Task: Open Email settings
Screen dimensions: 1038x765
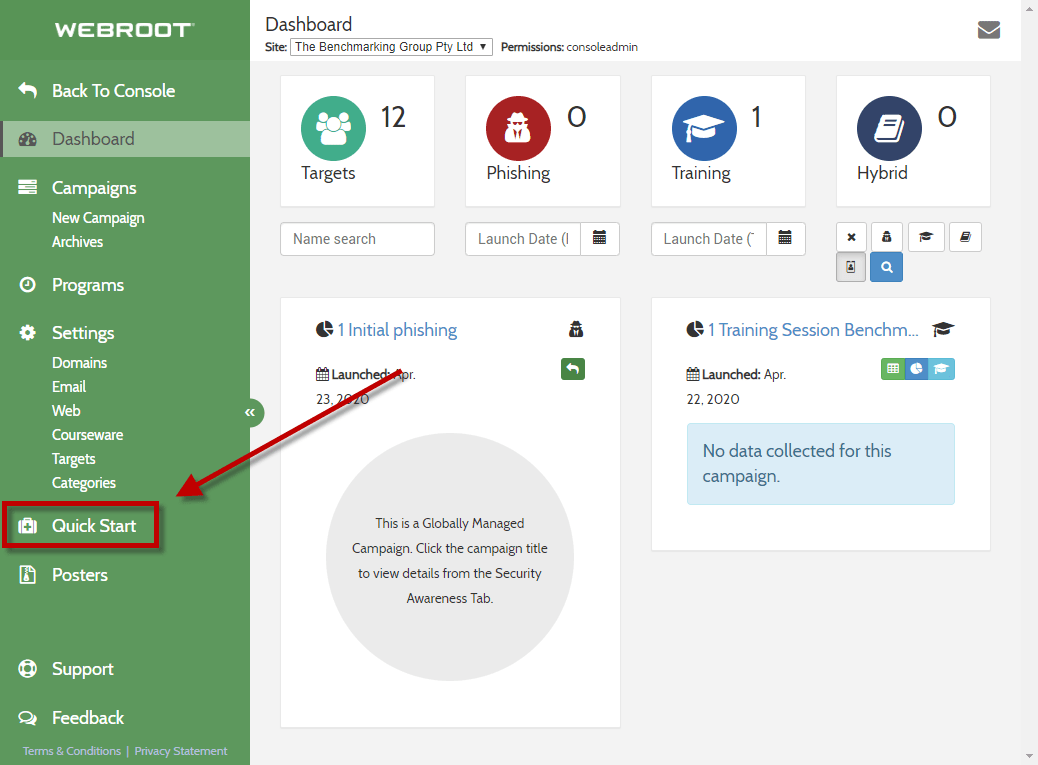Action: point(69,386)
